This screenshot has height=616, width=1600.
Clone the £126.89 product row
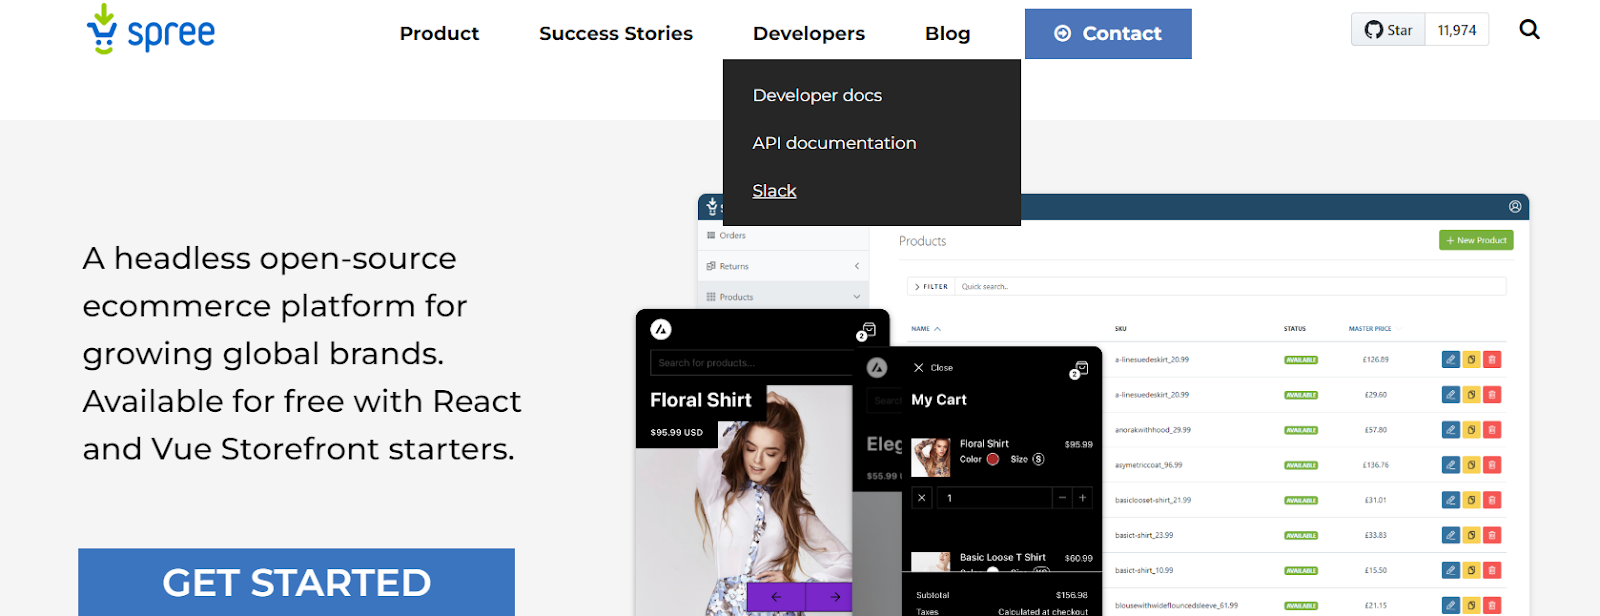[x=1472, y=360]
